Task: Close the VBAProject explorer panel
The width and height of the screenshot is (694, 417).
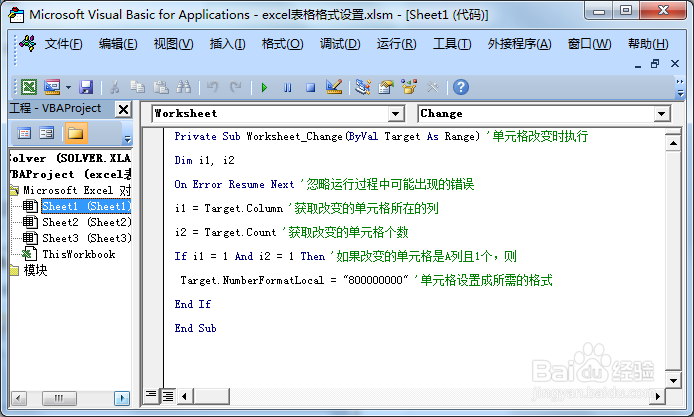Action: (123, 109)
